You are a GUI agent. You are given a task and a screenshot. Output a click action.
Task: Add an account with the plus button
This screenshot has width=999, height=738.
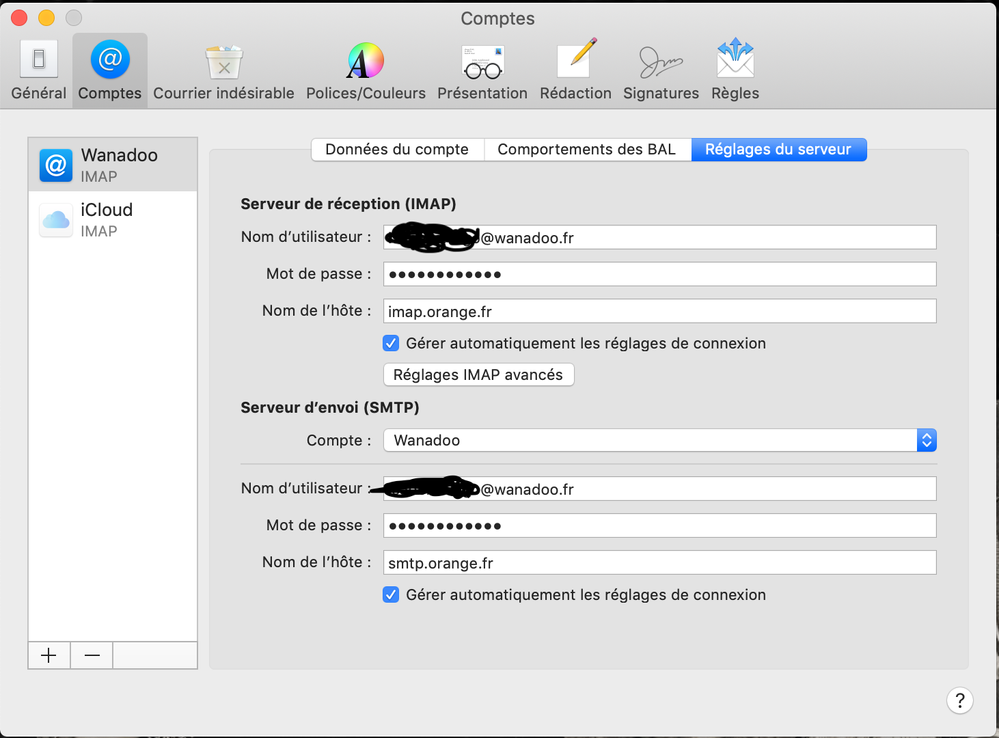click(x=49, y=655)
